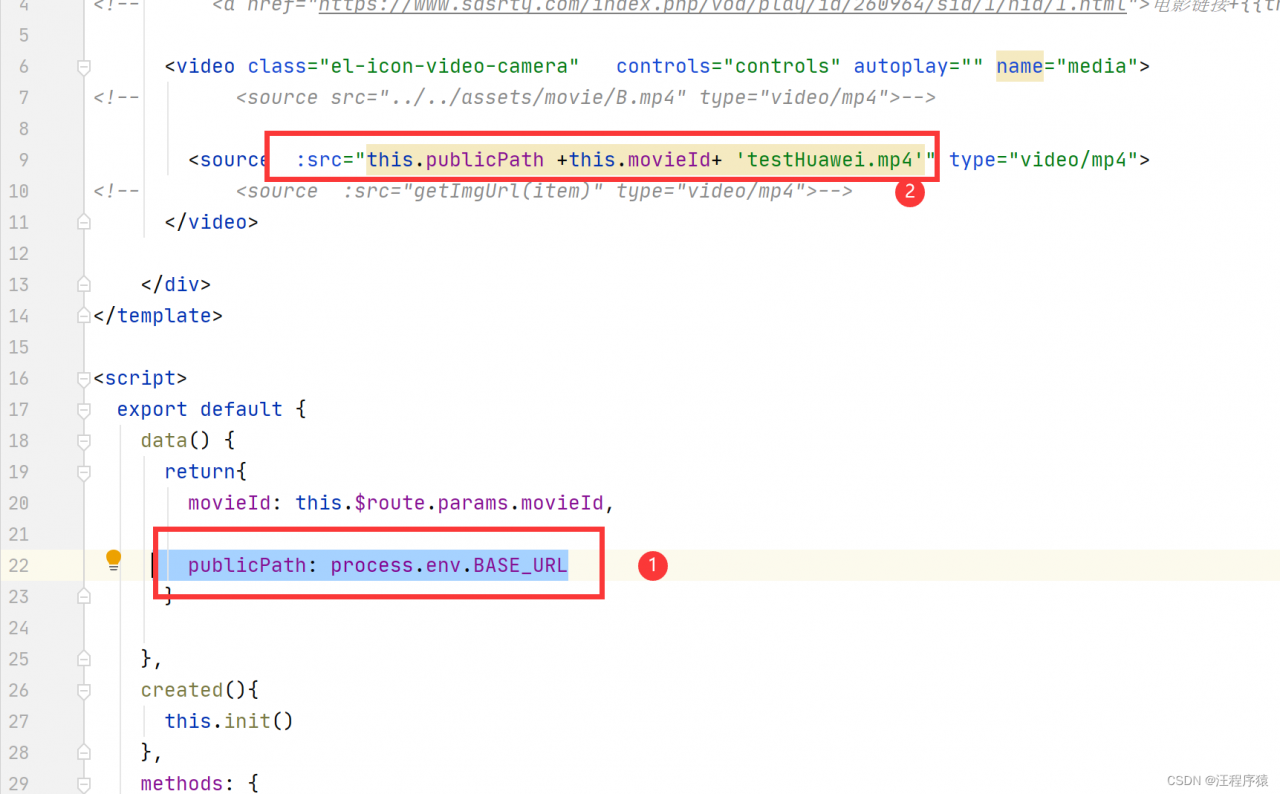Collapse the script block fold marker

pos(84,378)
